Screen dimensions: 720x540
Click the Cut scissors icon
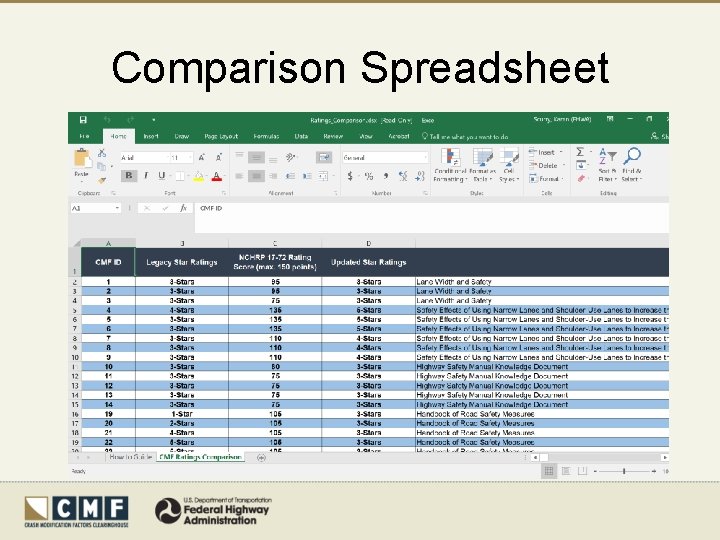102,153
